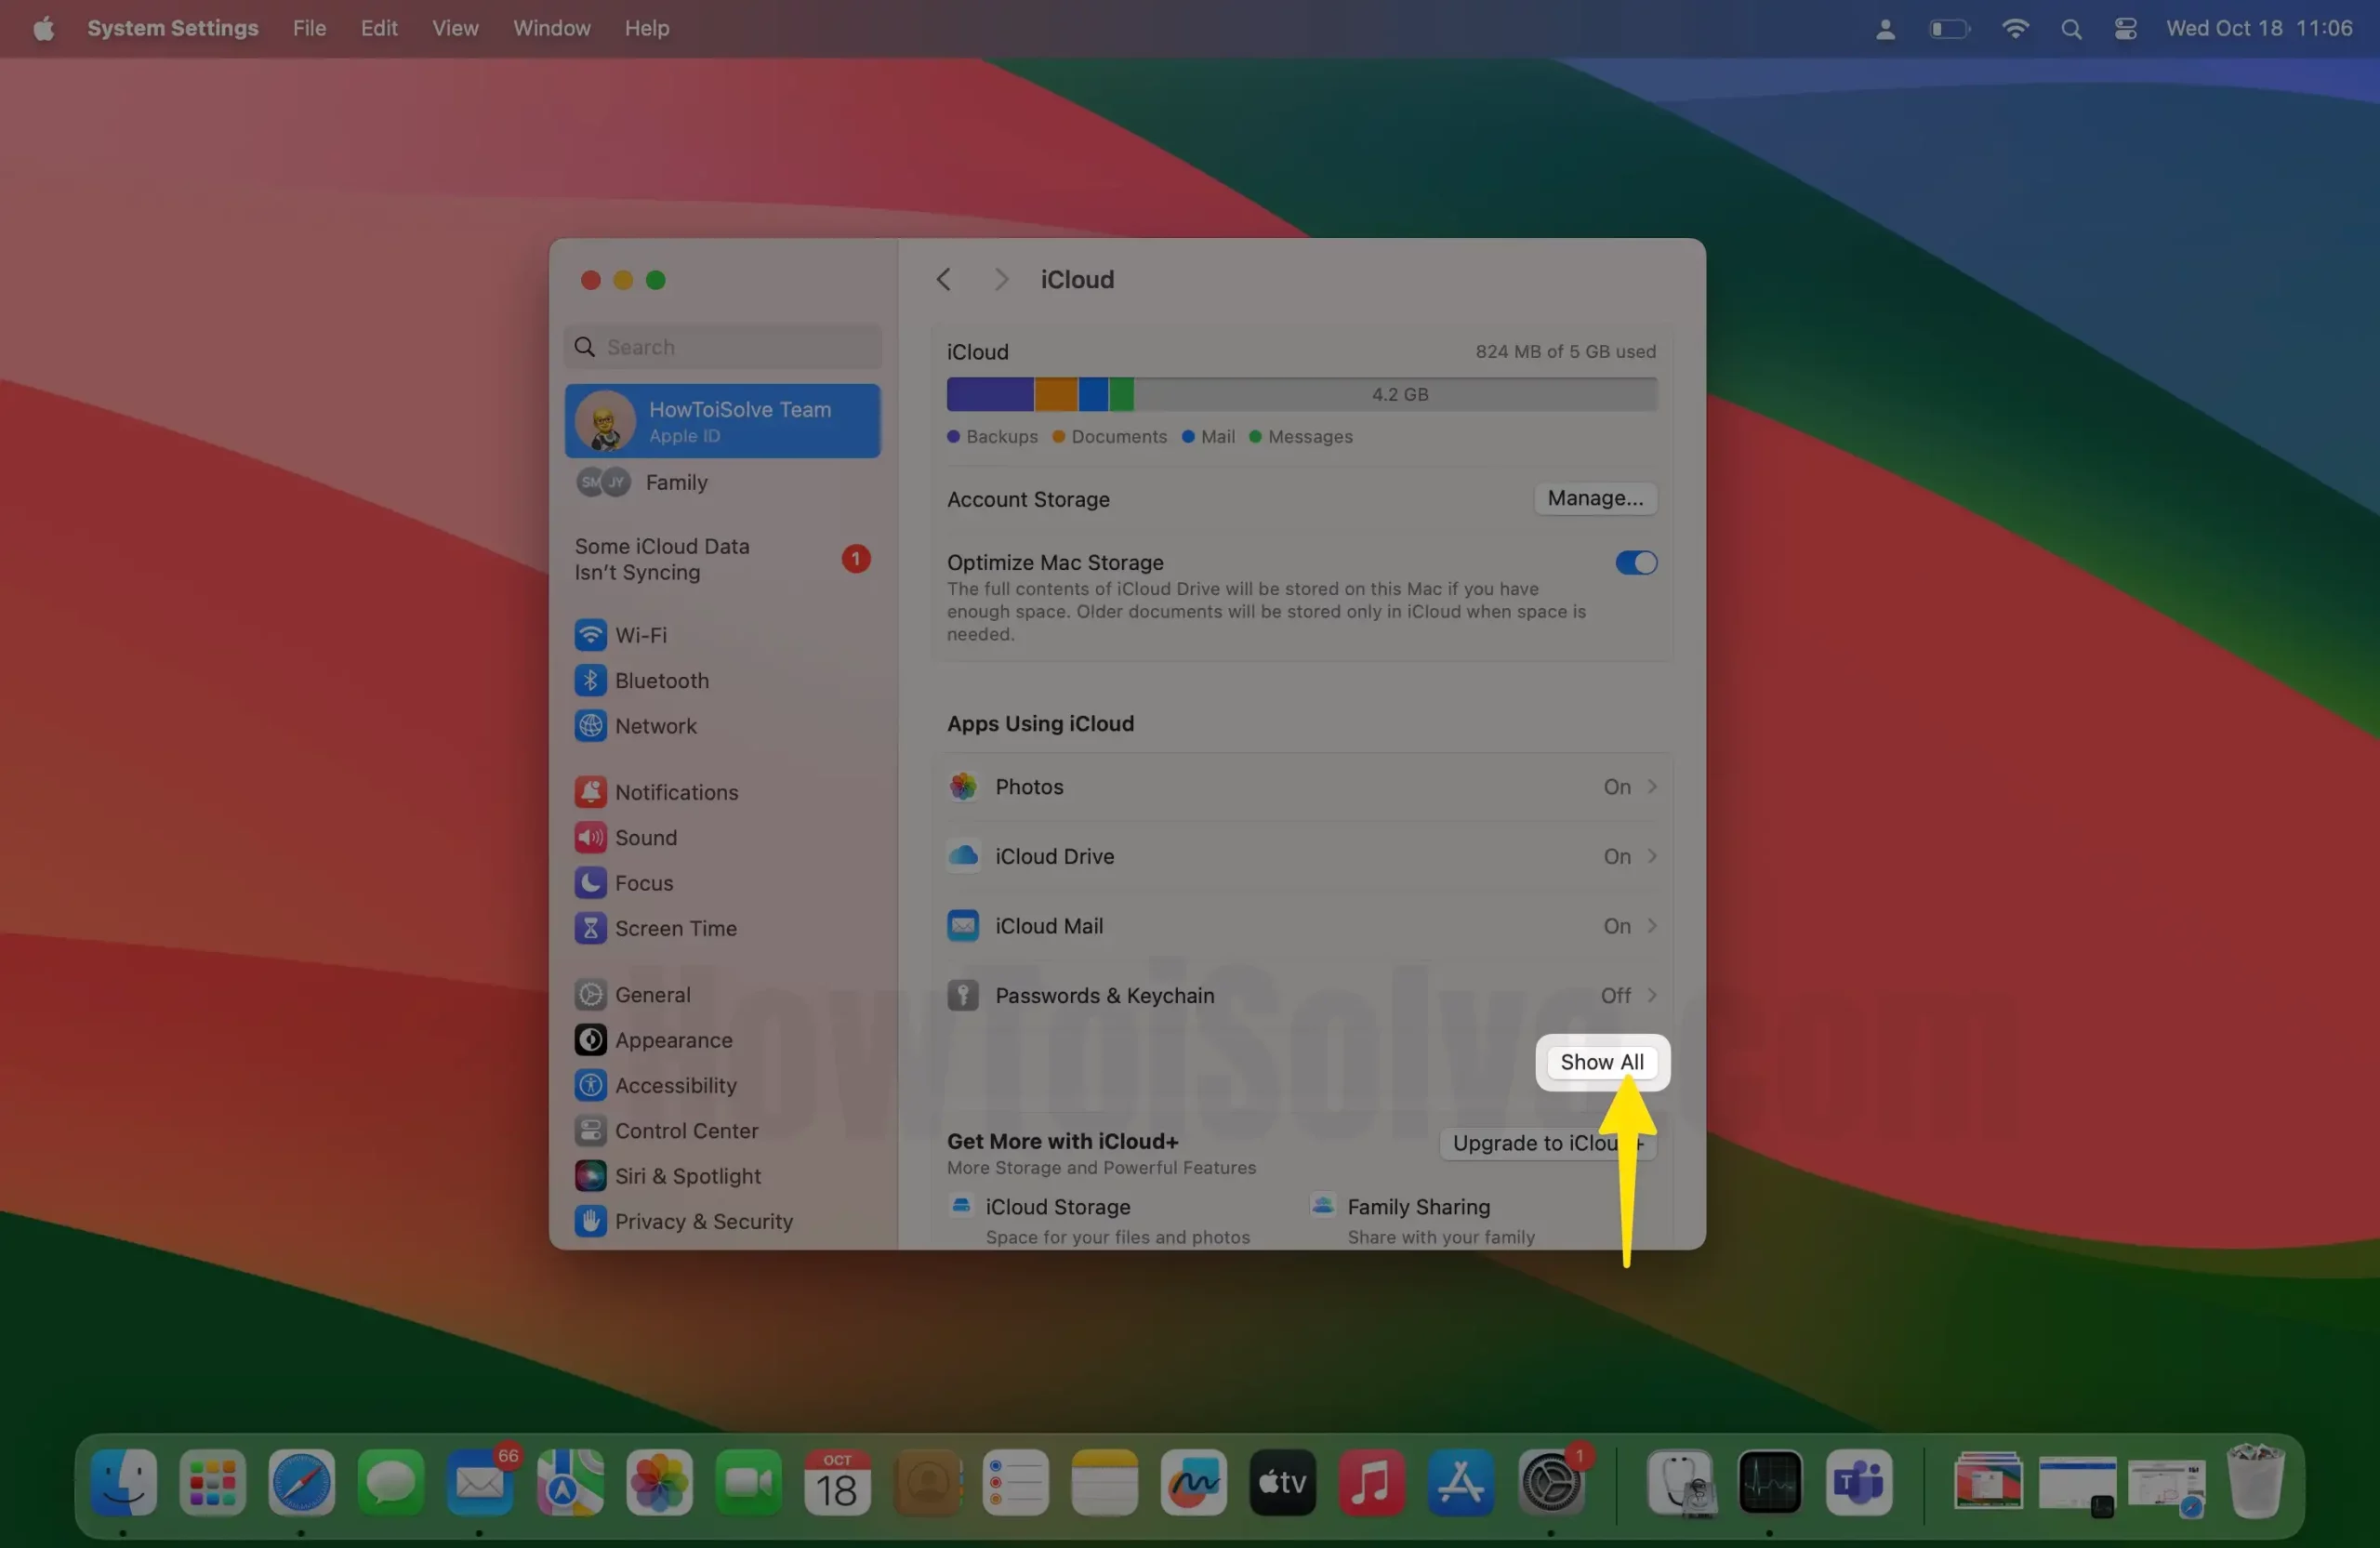Open App Store from the Dock

click(1460, 1482)
